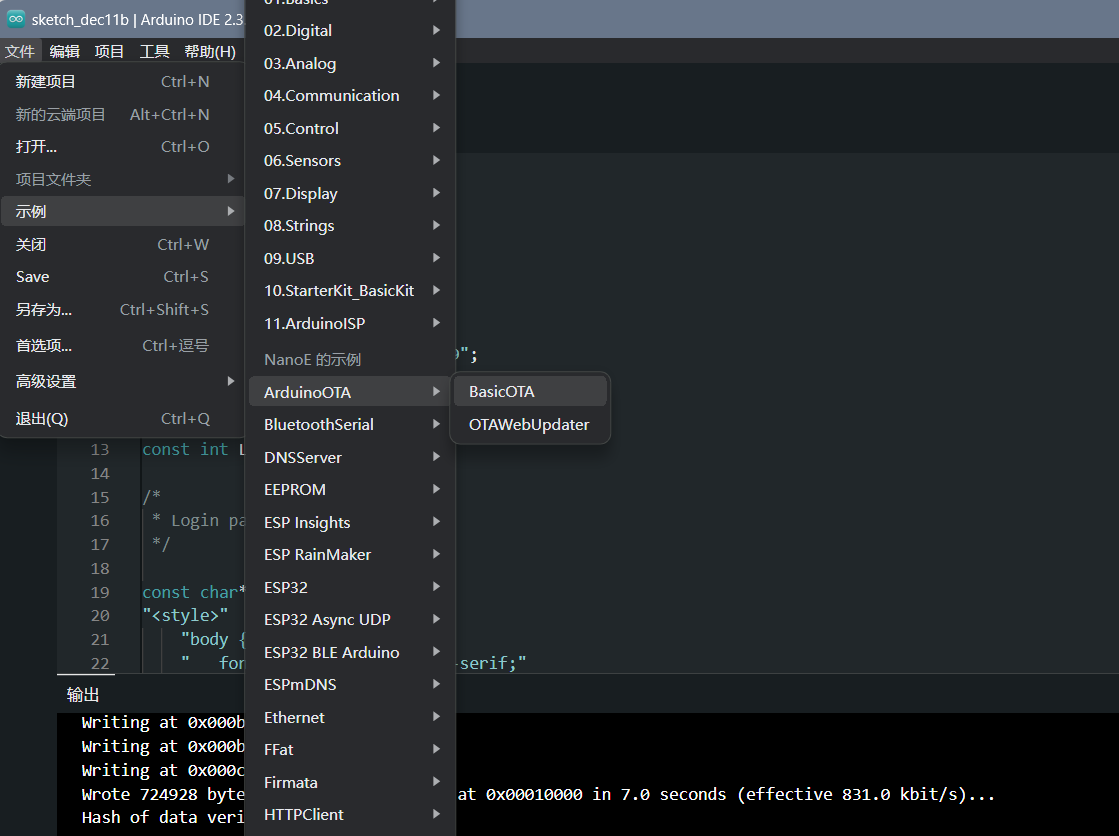Expand the Ethernet examples submenu
1119x836 pixels.
[x=350, y=717]
